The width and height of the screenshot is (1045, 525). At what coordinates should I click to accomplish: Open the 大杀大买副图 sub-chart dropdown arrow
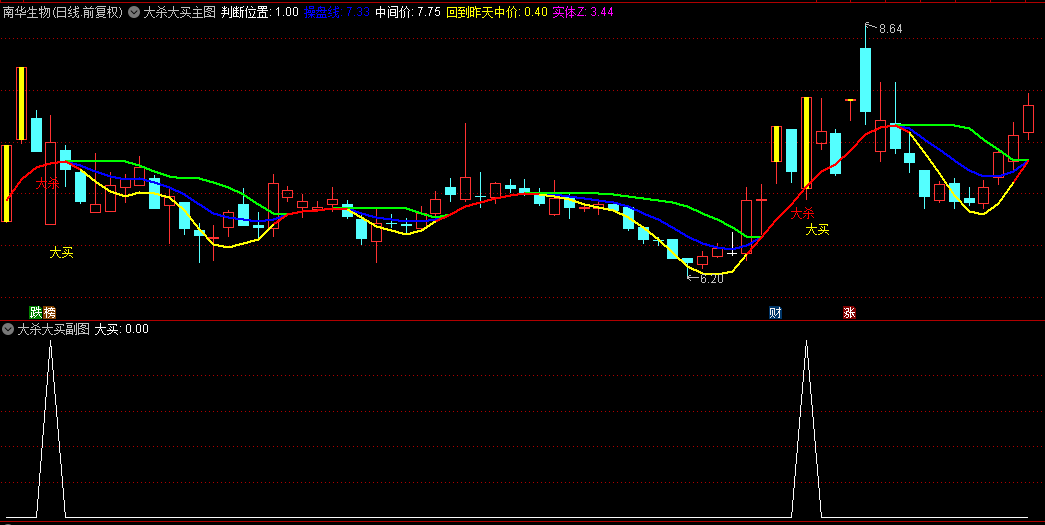tap(9, 329)
